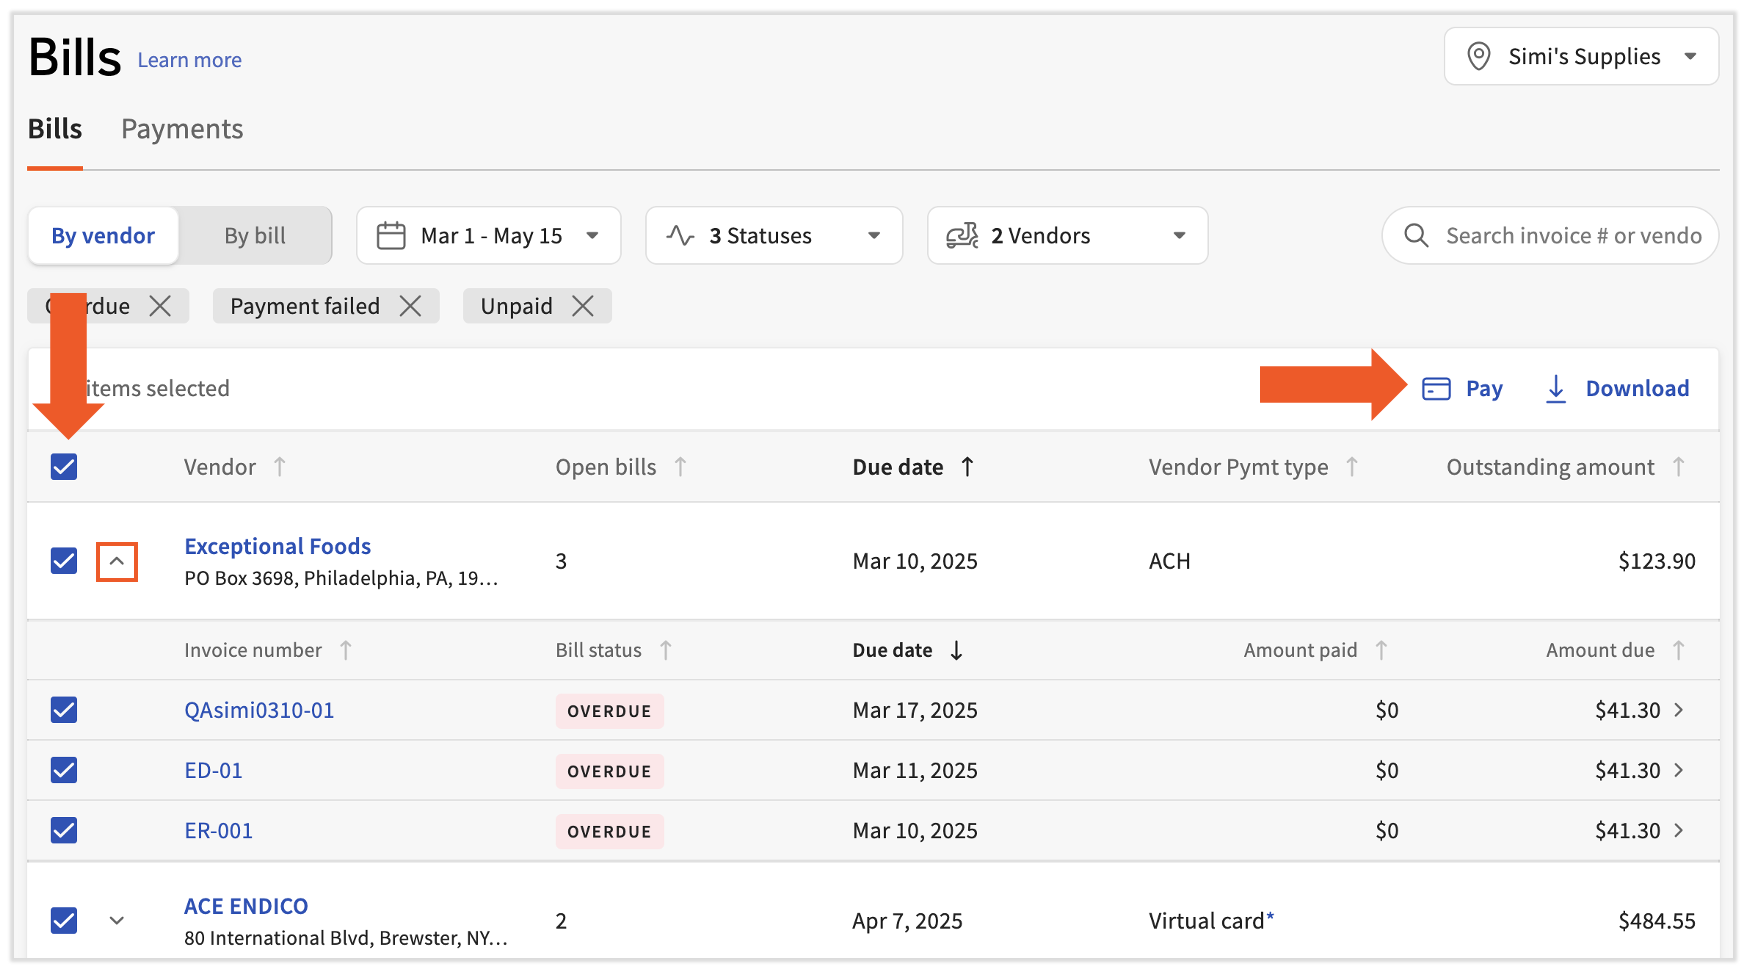The width and height of the screenshot is (1748, 974).
Task: Sort by Open bills column arrow
Action: (680, 467)
